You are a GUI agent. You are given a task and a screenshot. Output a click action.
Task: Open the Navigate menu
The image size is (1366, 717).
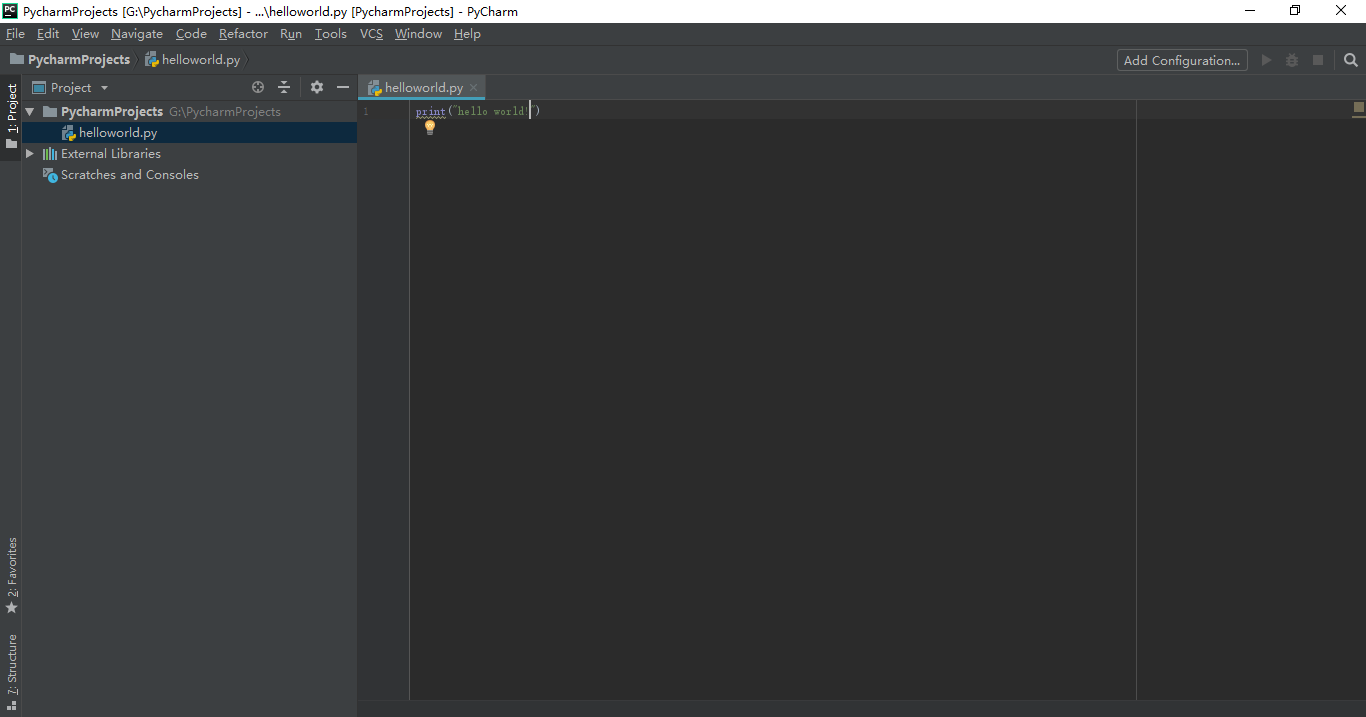point(137,34)
